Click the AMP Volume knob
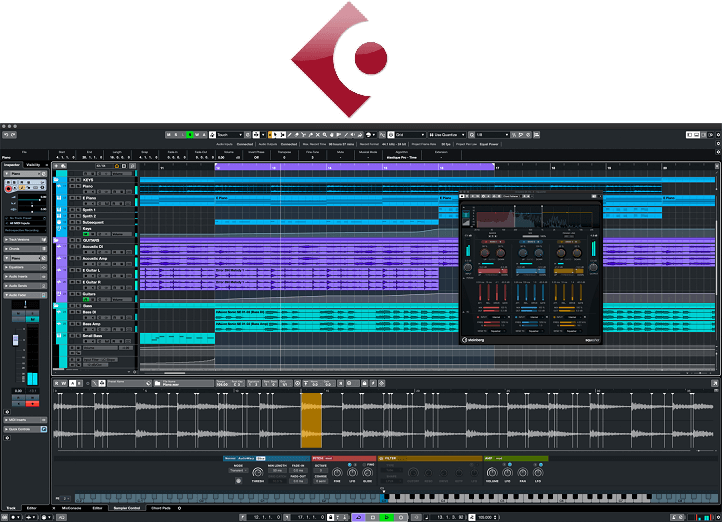This screenshot has height=522, width=722. click(x=492, y=472)
